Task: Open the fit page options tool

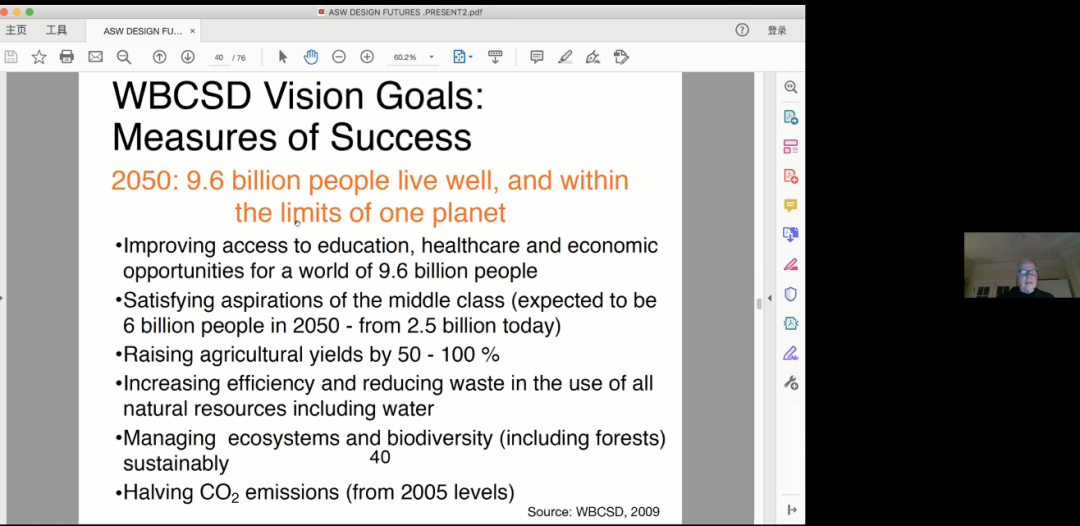Action: point(459,57)
